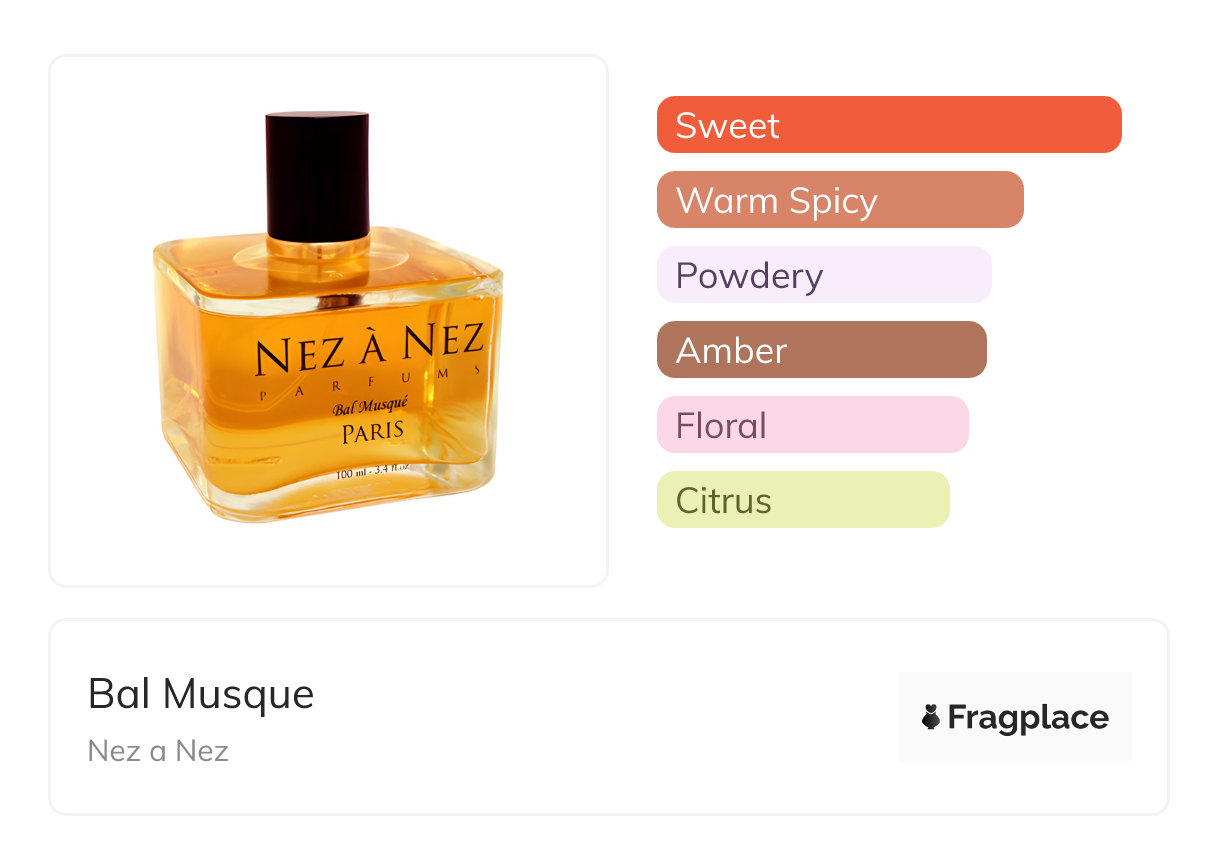Click the 100 ml volume text on the bottle

(372, 472)
